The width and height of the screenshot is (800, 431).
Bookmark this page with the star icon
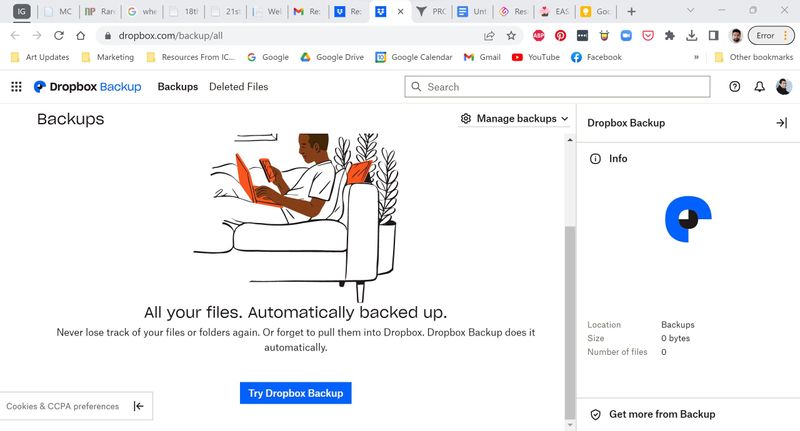click(512, 35)
